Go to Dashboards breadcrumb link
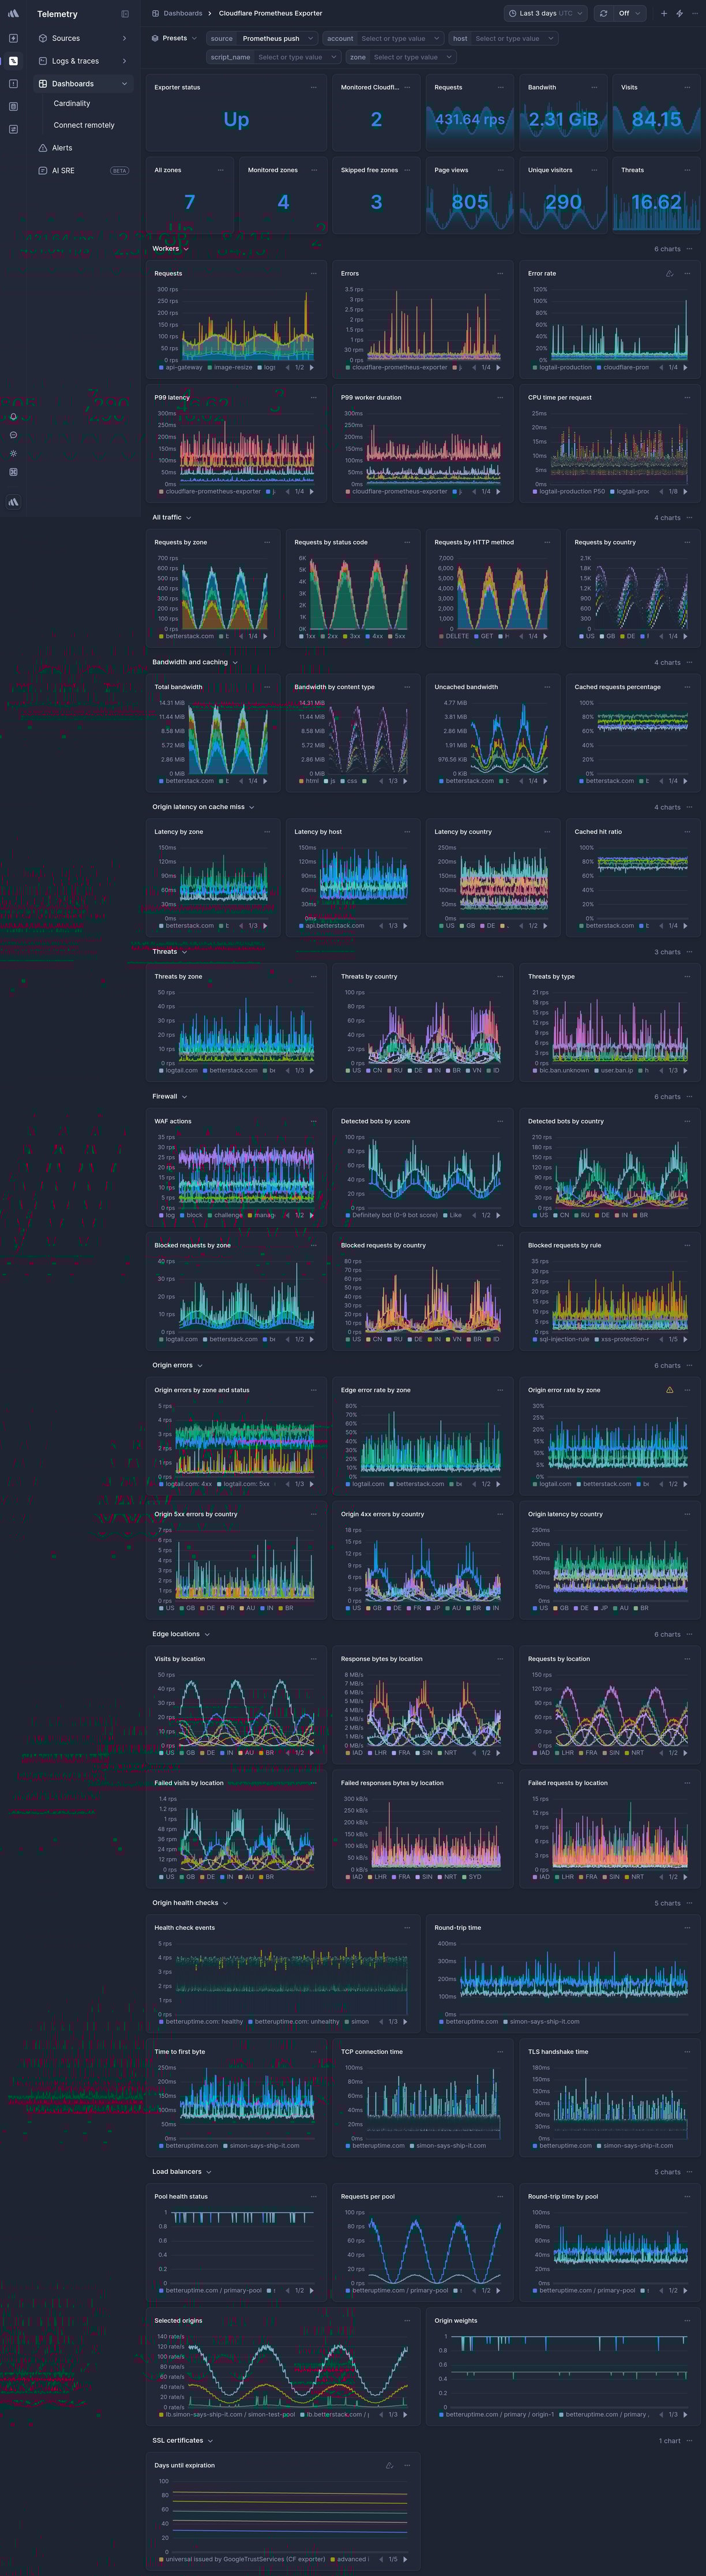Screen dimensions: 706x2576 pos(183,14)
